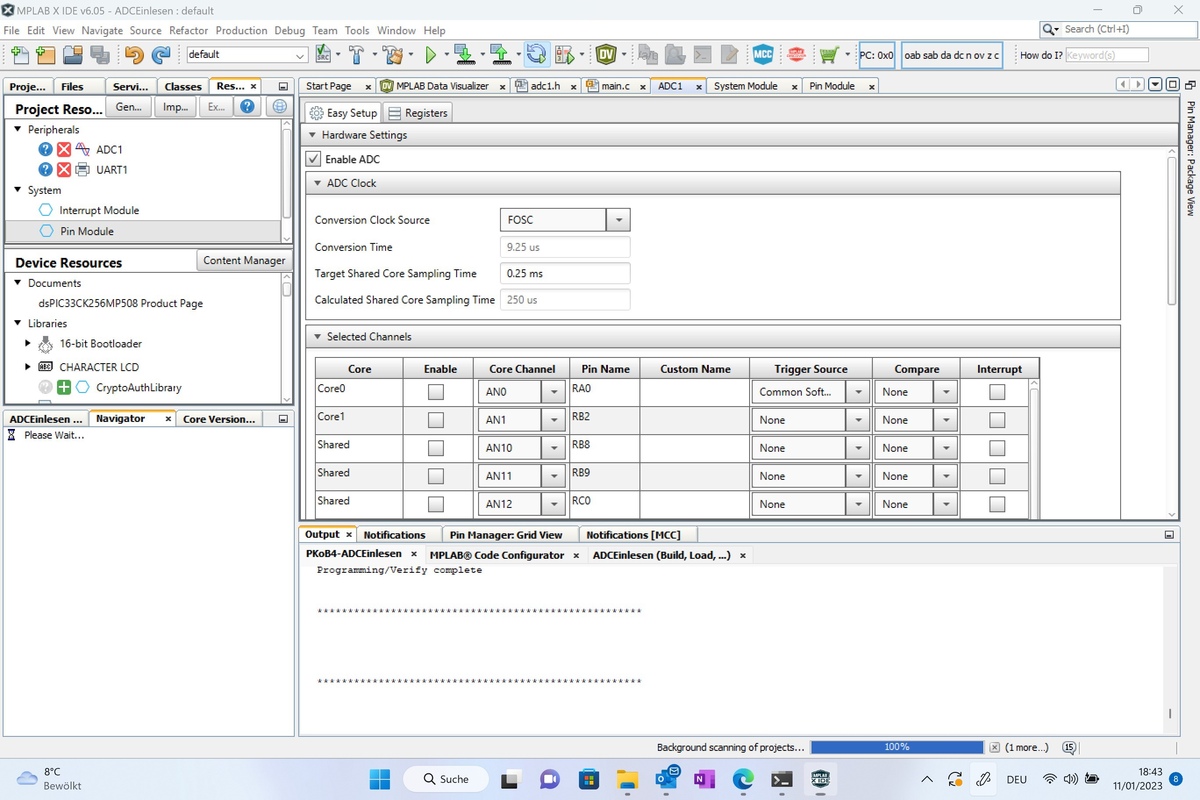Click the Debug Project toolbar icon
1200x800 pixels.
[565, 54]
